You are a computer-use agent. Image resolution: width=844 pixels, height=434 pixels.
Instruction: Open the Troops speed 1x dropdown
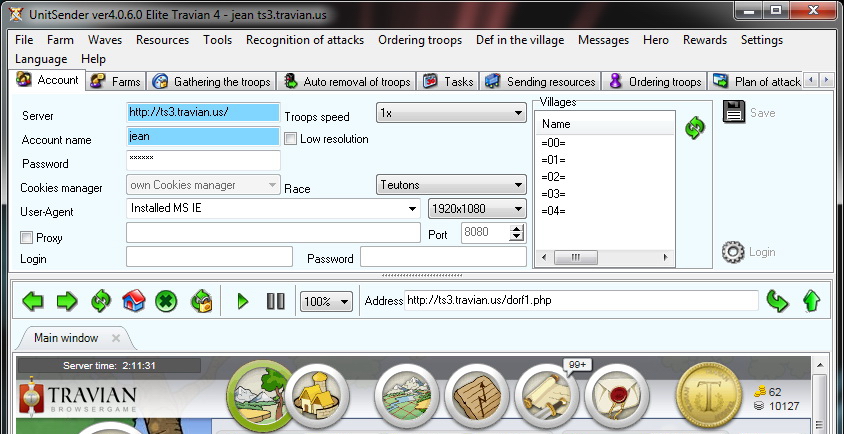click(451, 113)
